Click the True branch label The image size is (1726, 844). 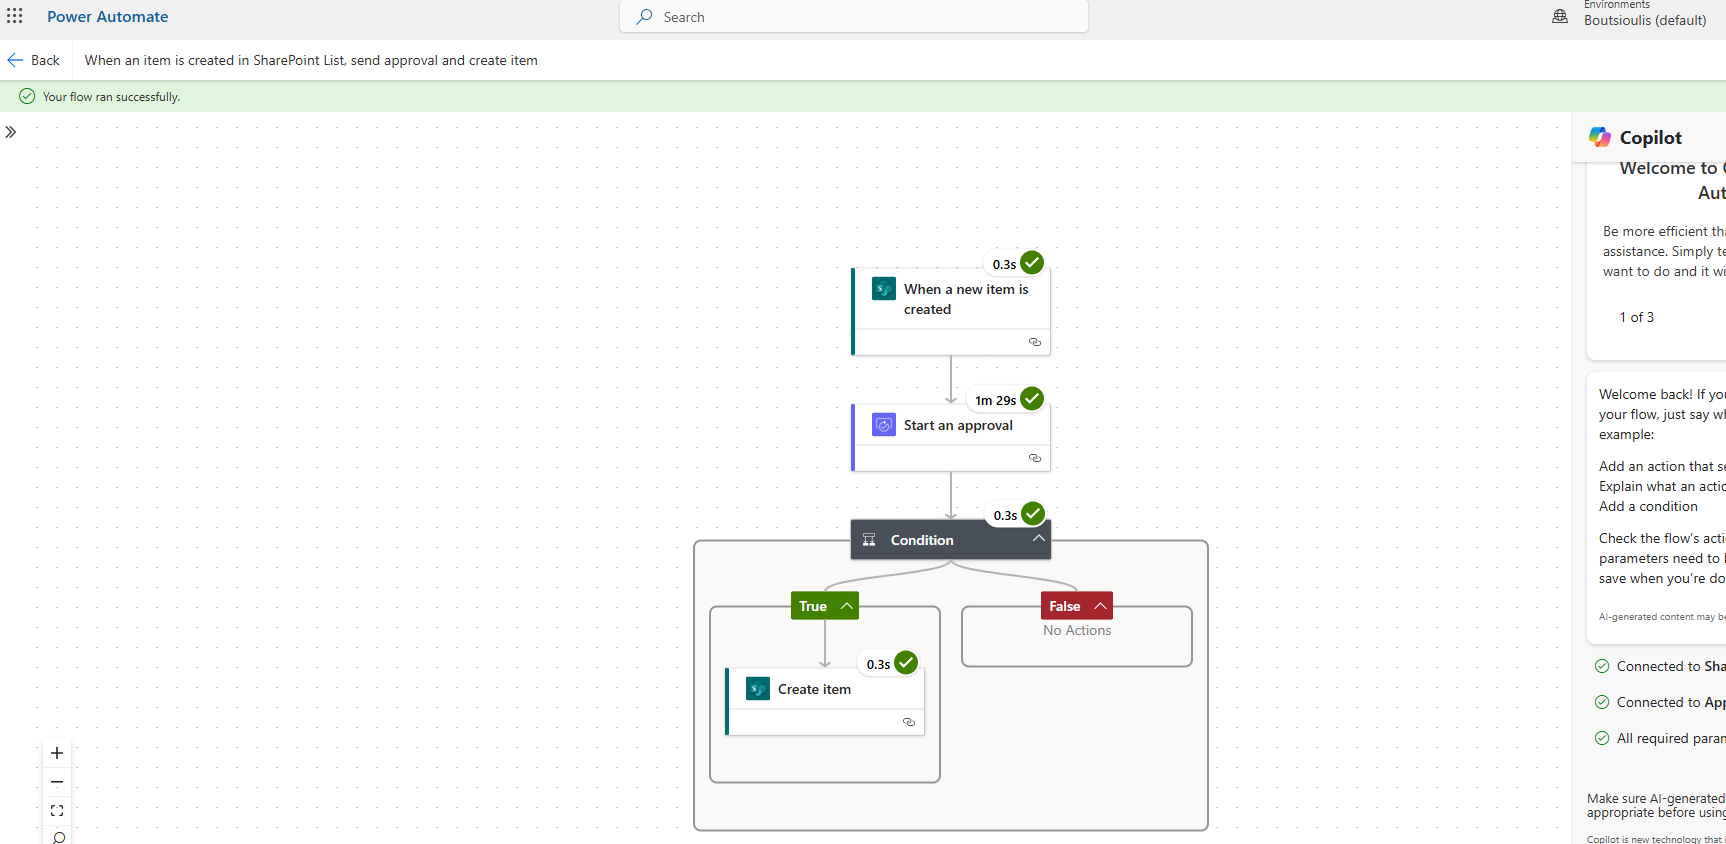click(x=813, y=606)
